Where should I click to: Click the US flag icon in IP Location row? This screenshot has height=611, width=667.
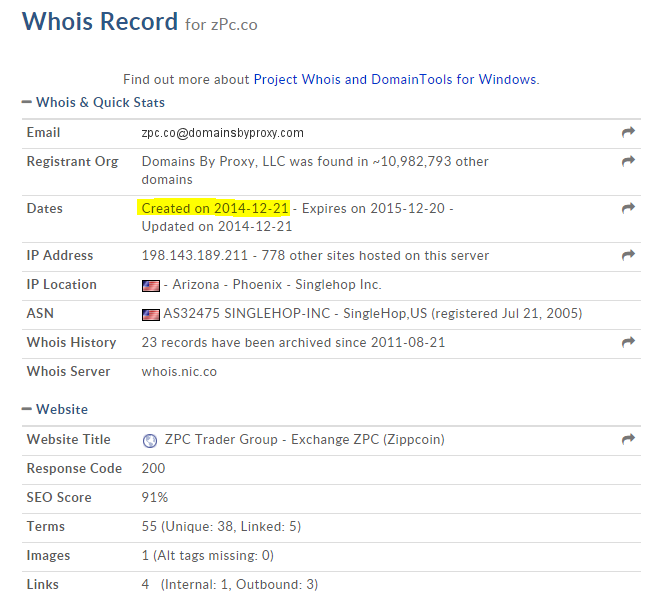151,286
